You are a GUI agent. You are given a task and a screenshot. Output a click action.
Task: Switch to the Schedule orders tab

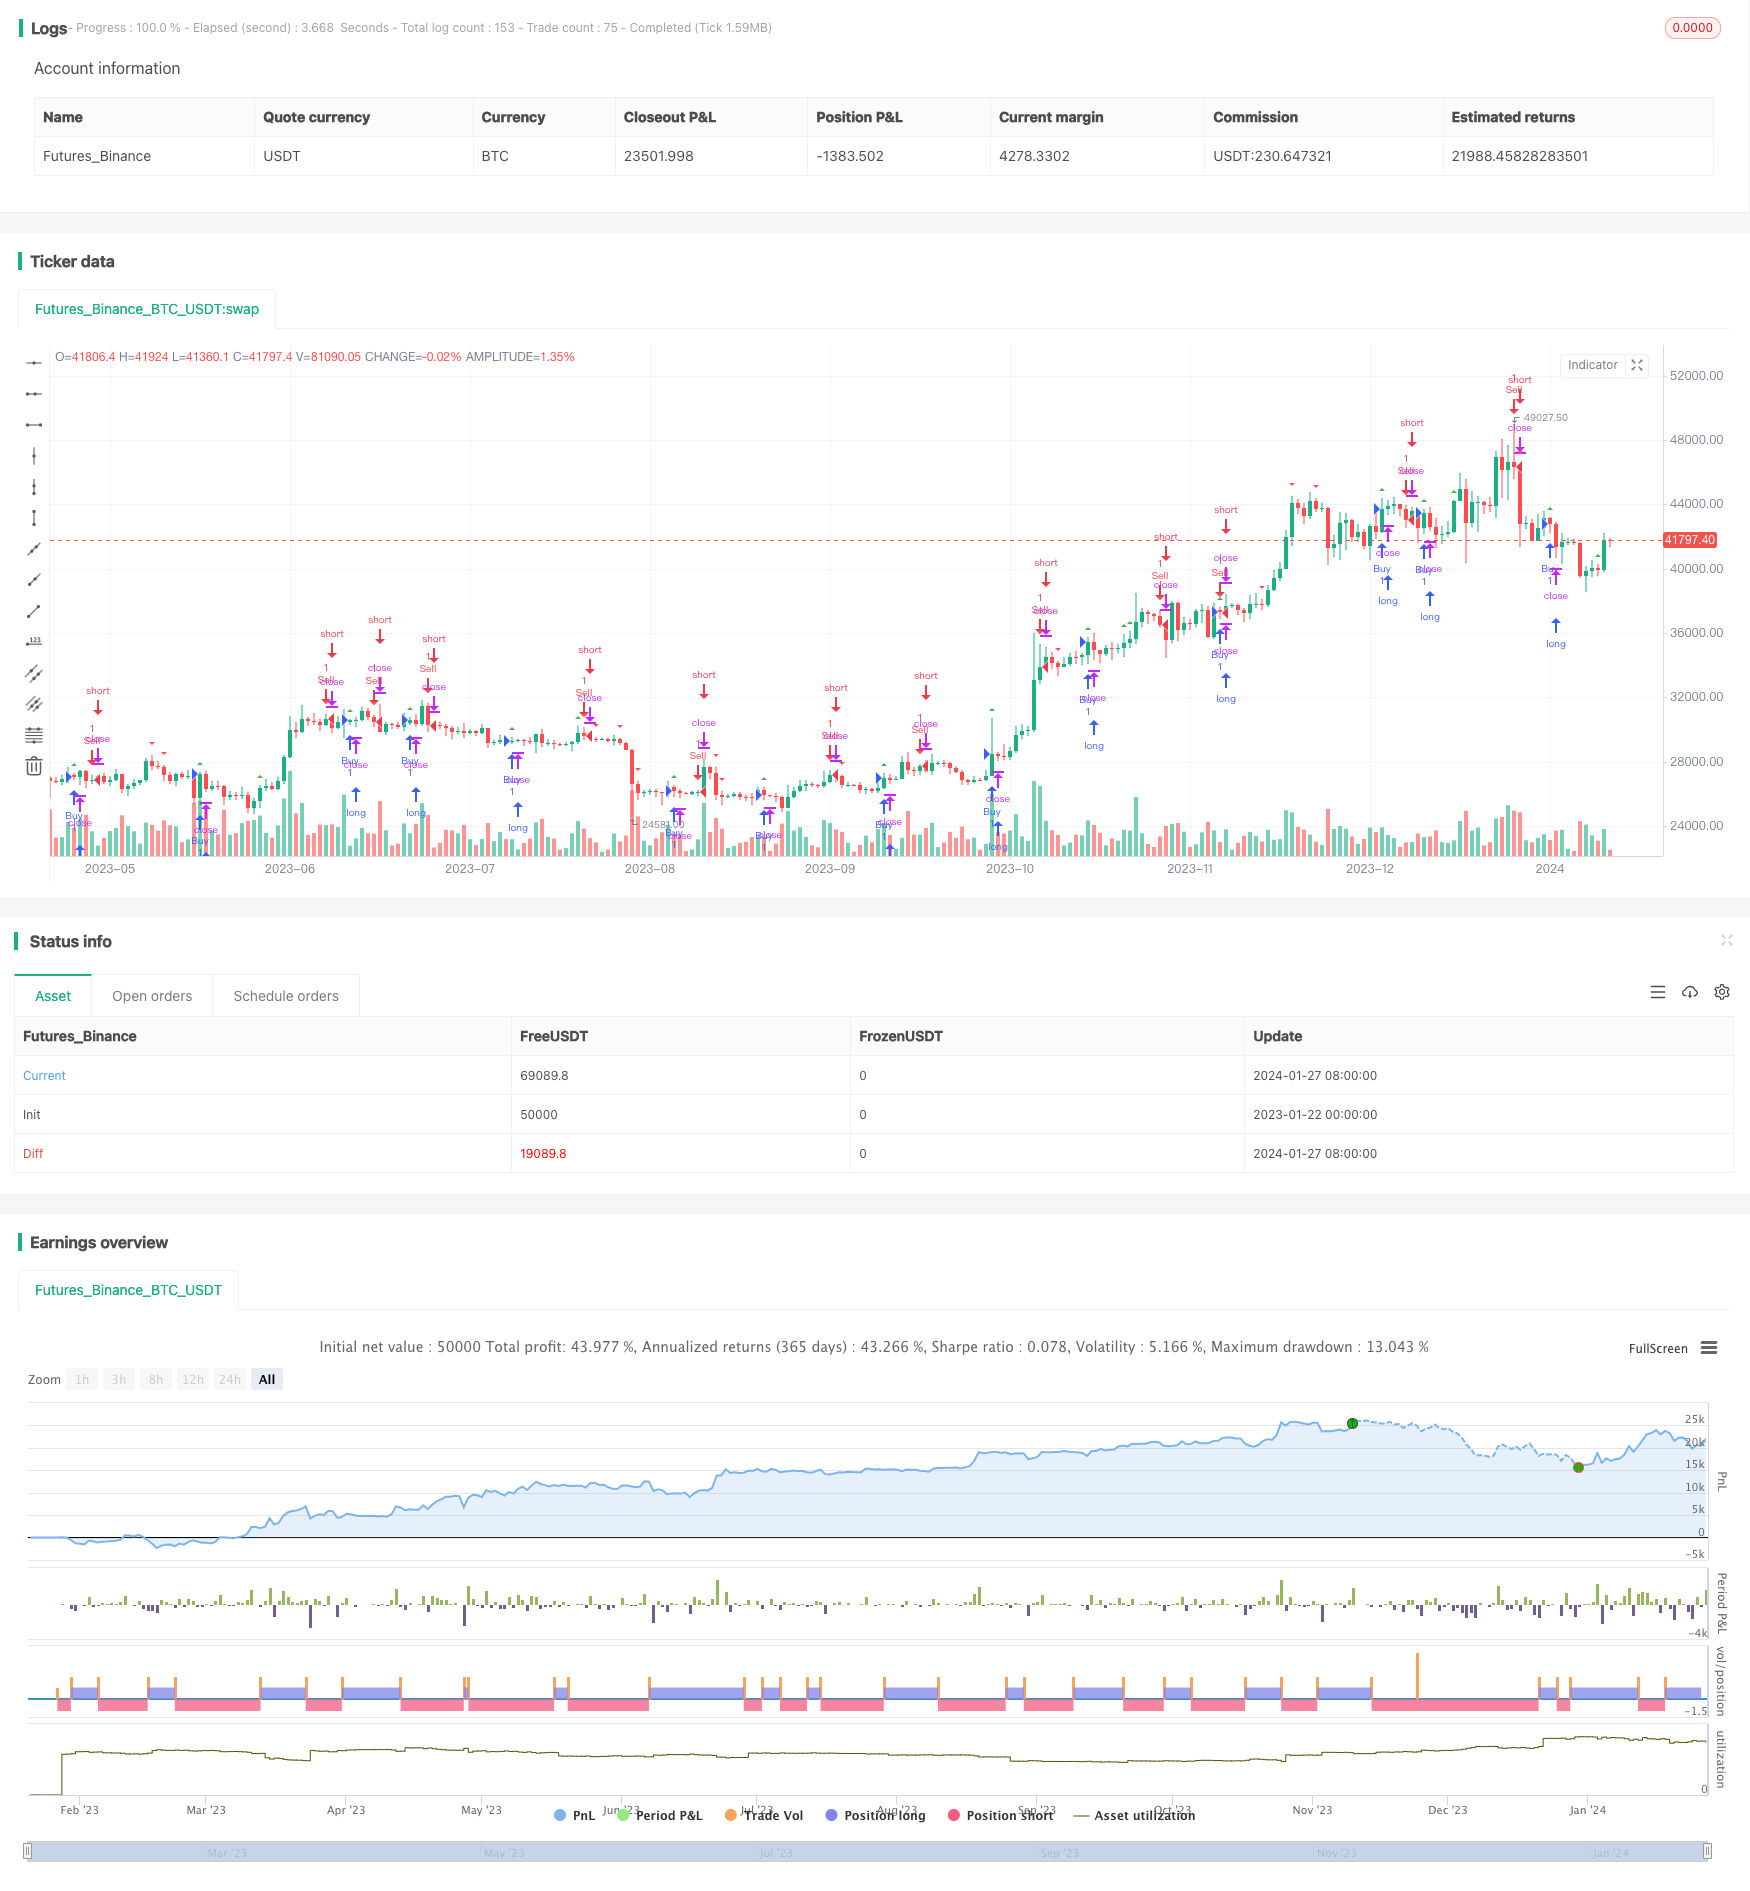click(286, 996)
